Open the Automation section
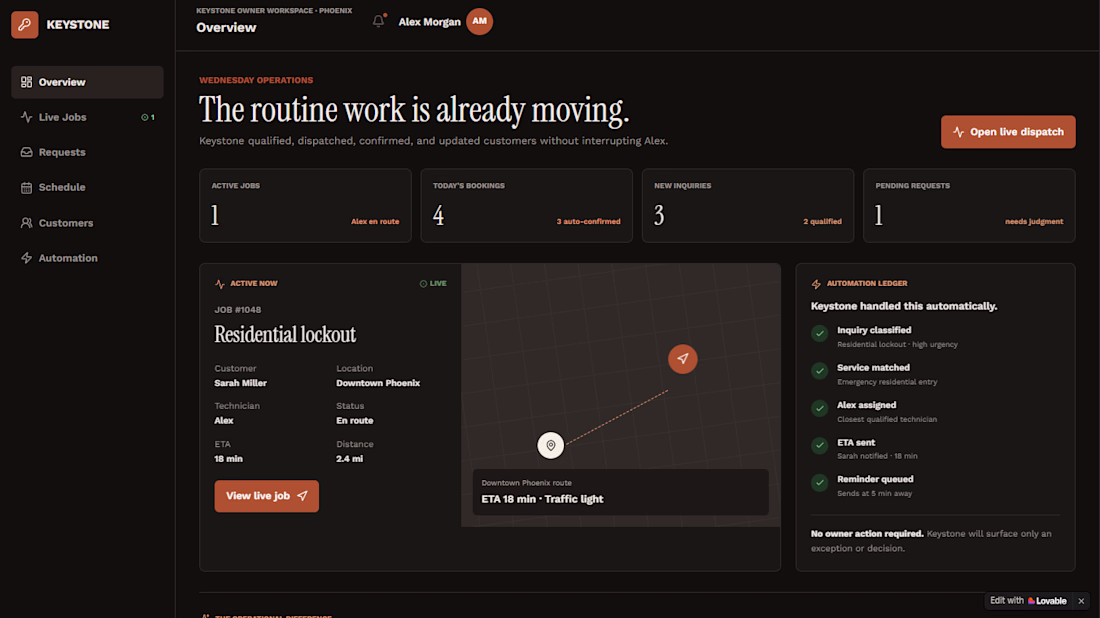Screen dimensions: 1100x618 [88, 258]
